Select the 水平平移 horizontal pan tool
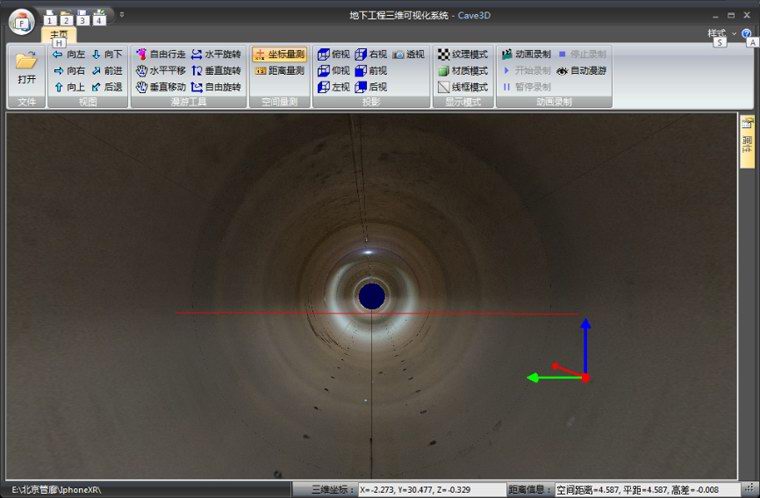The image size is (760, 498). [161, 71]
